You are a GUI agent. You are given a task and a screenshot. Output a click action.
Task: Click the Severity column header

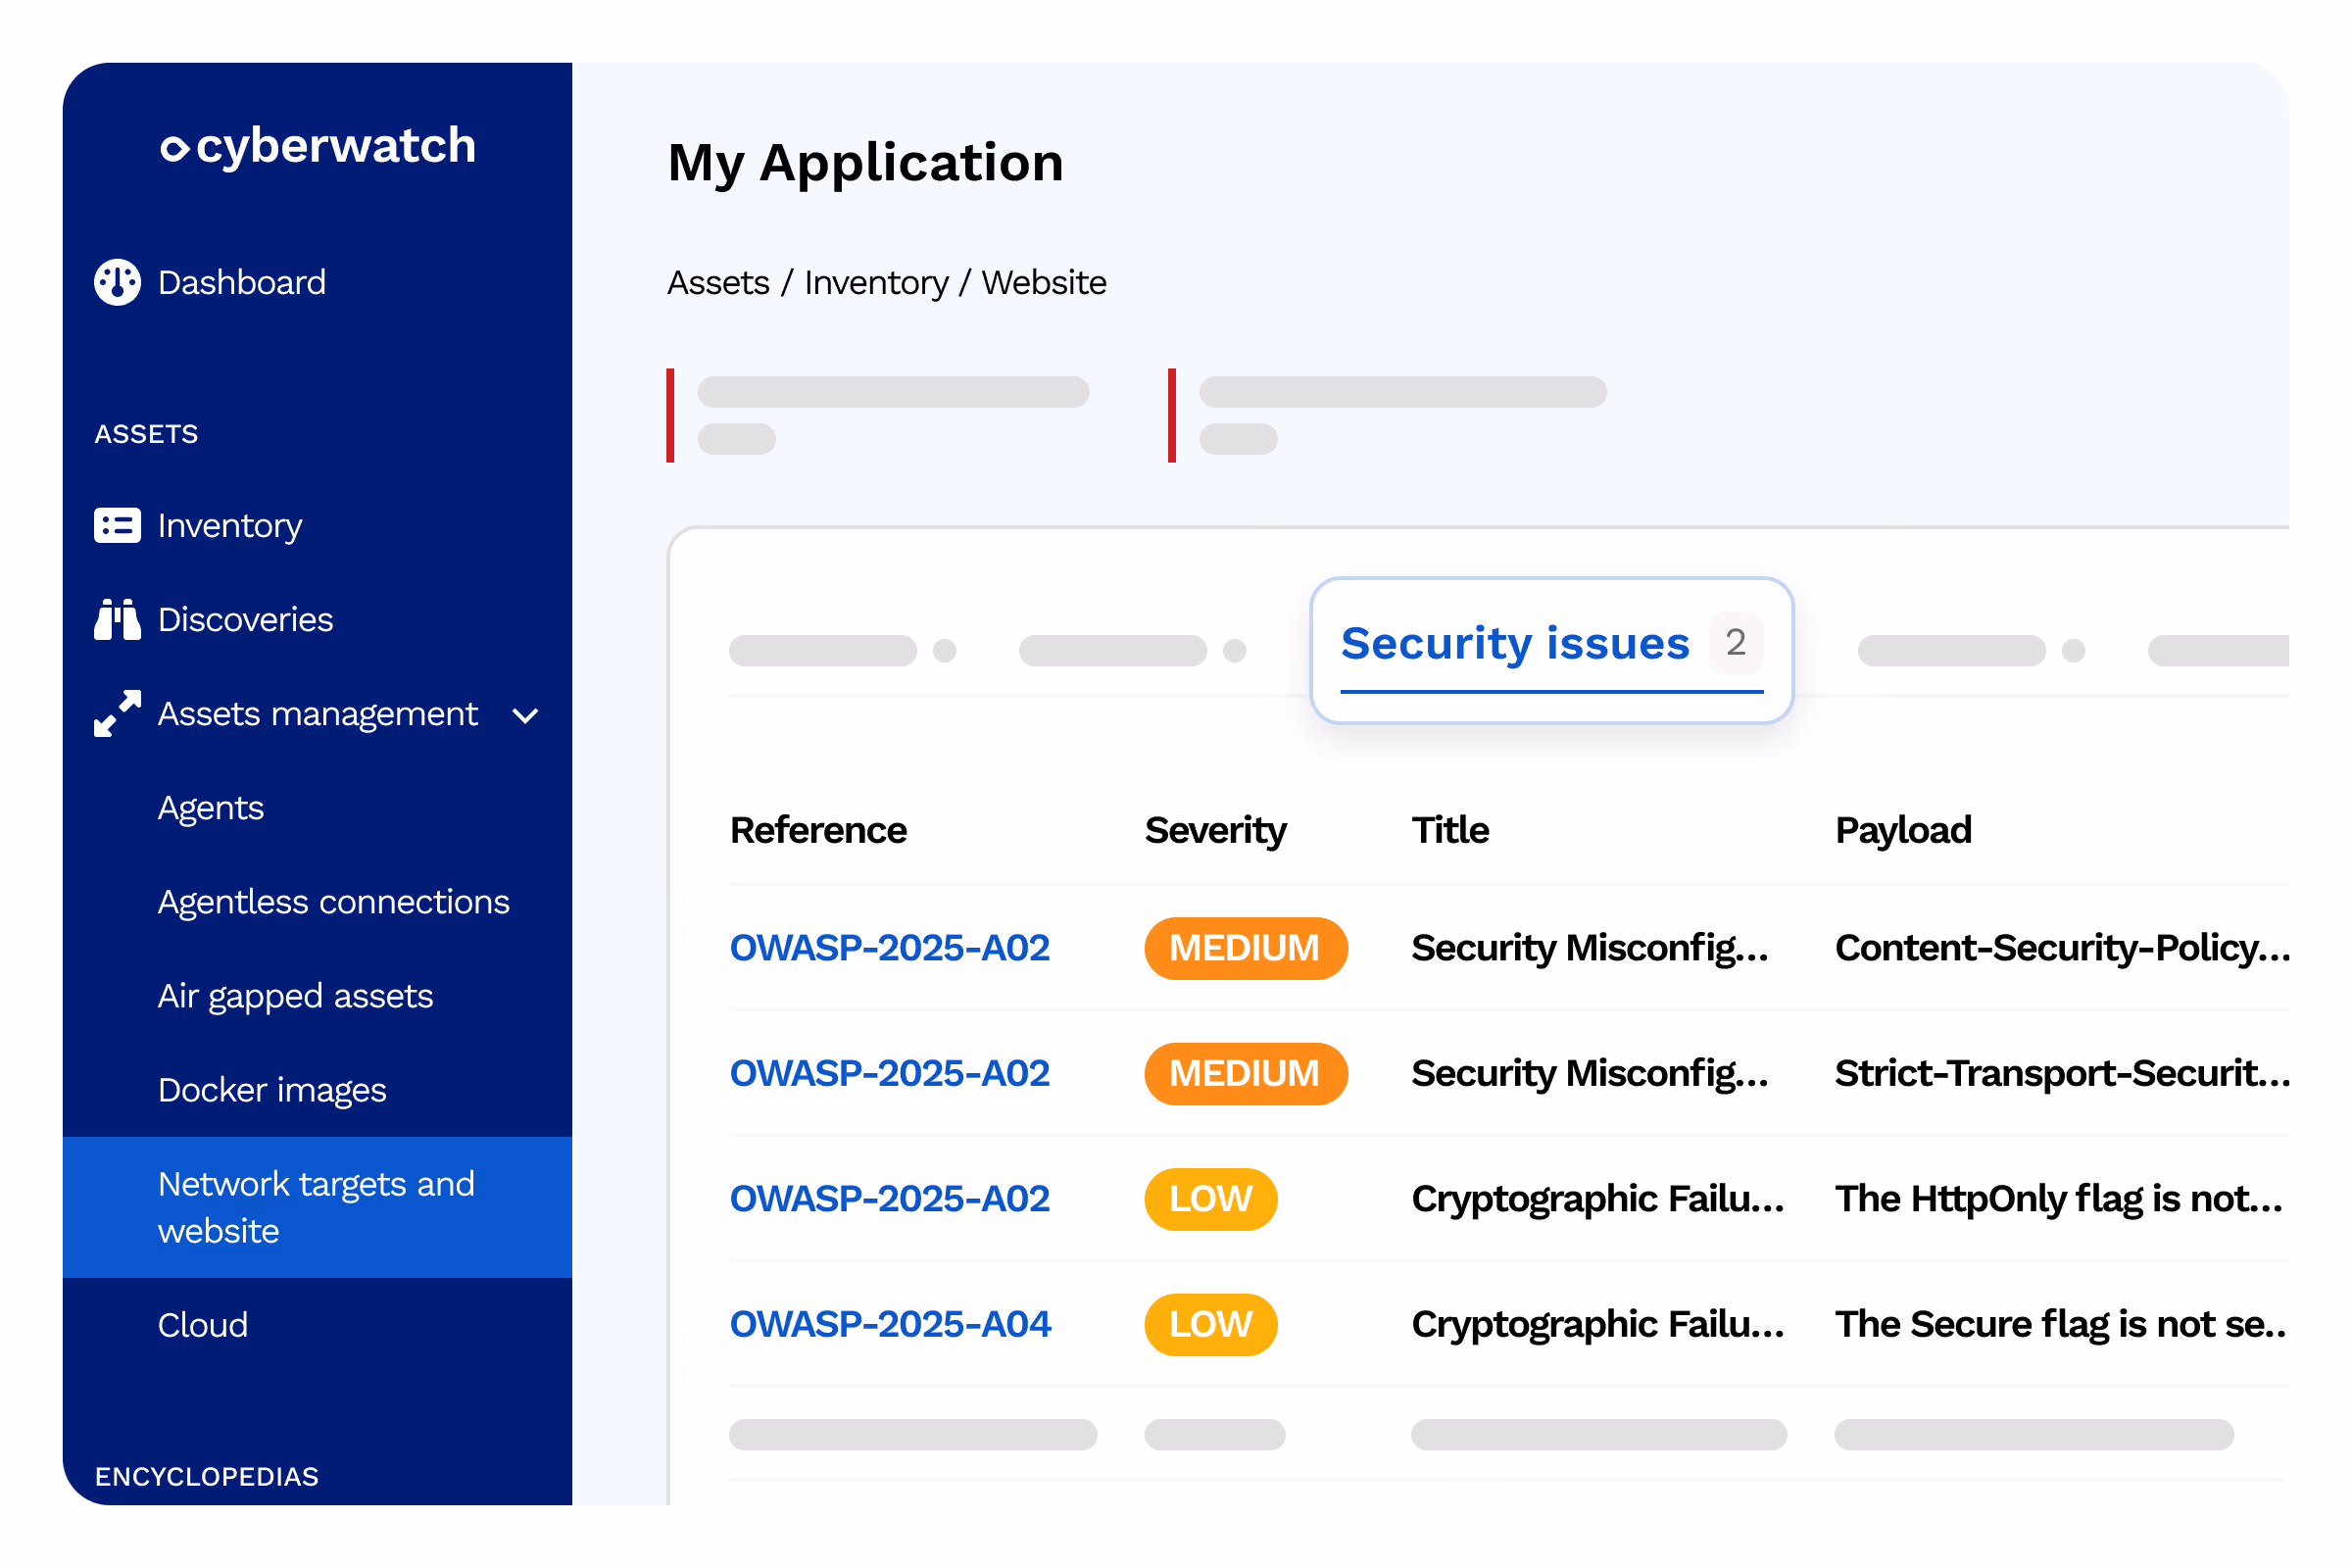[1215, 832]
